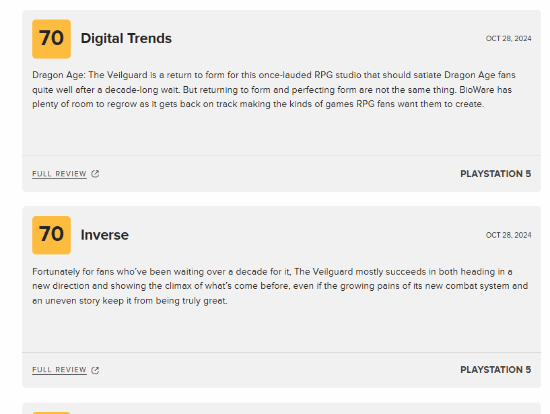Open the Digital Trends full review link
This screenshot has width=550, height=414.
pyautogui.click(x=59, y=174)
